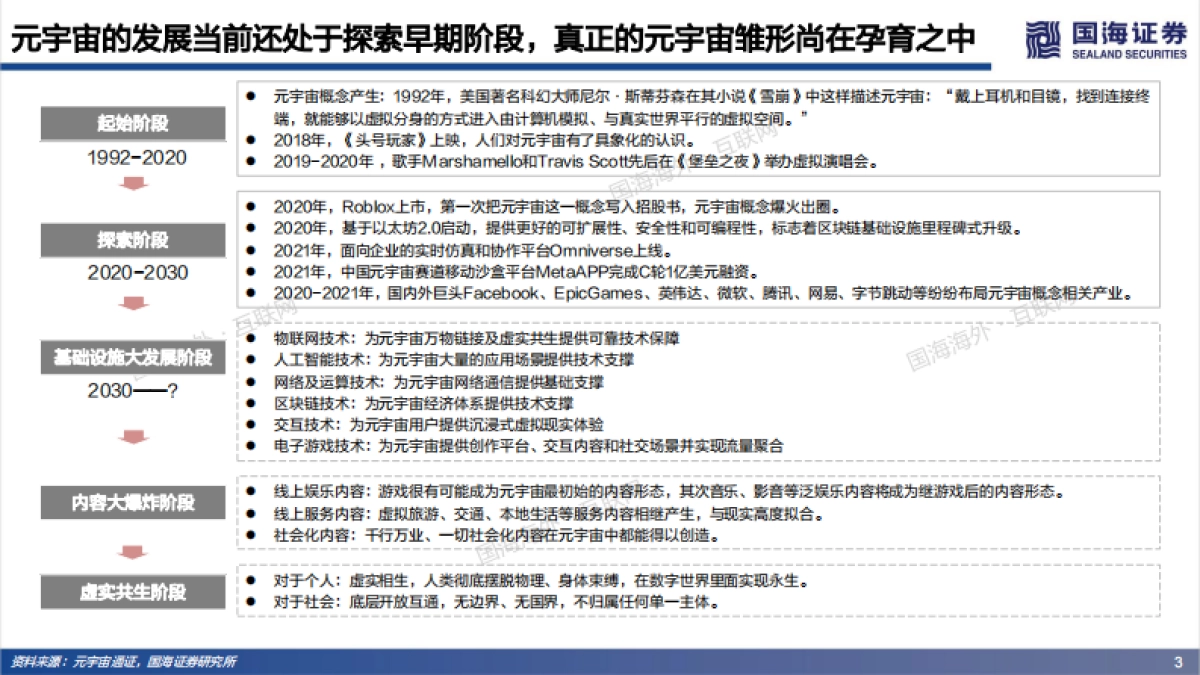Click the red arrow below 起始阶段

132,181
